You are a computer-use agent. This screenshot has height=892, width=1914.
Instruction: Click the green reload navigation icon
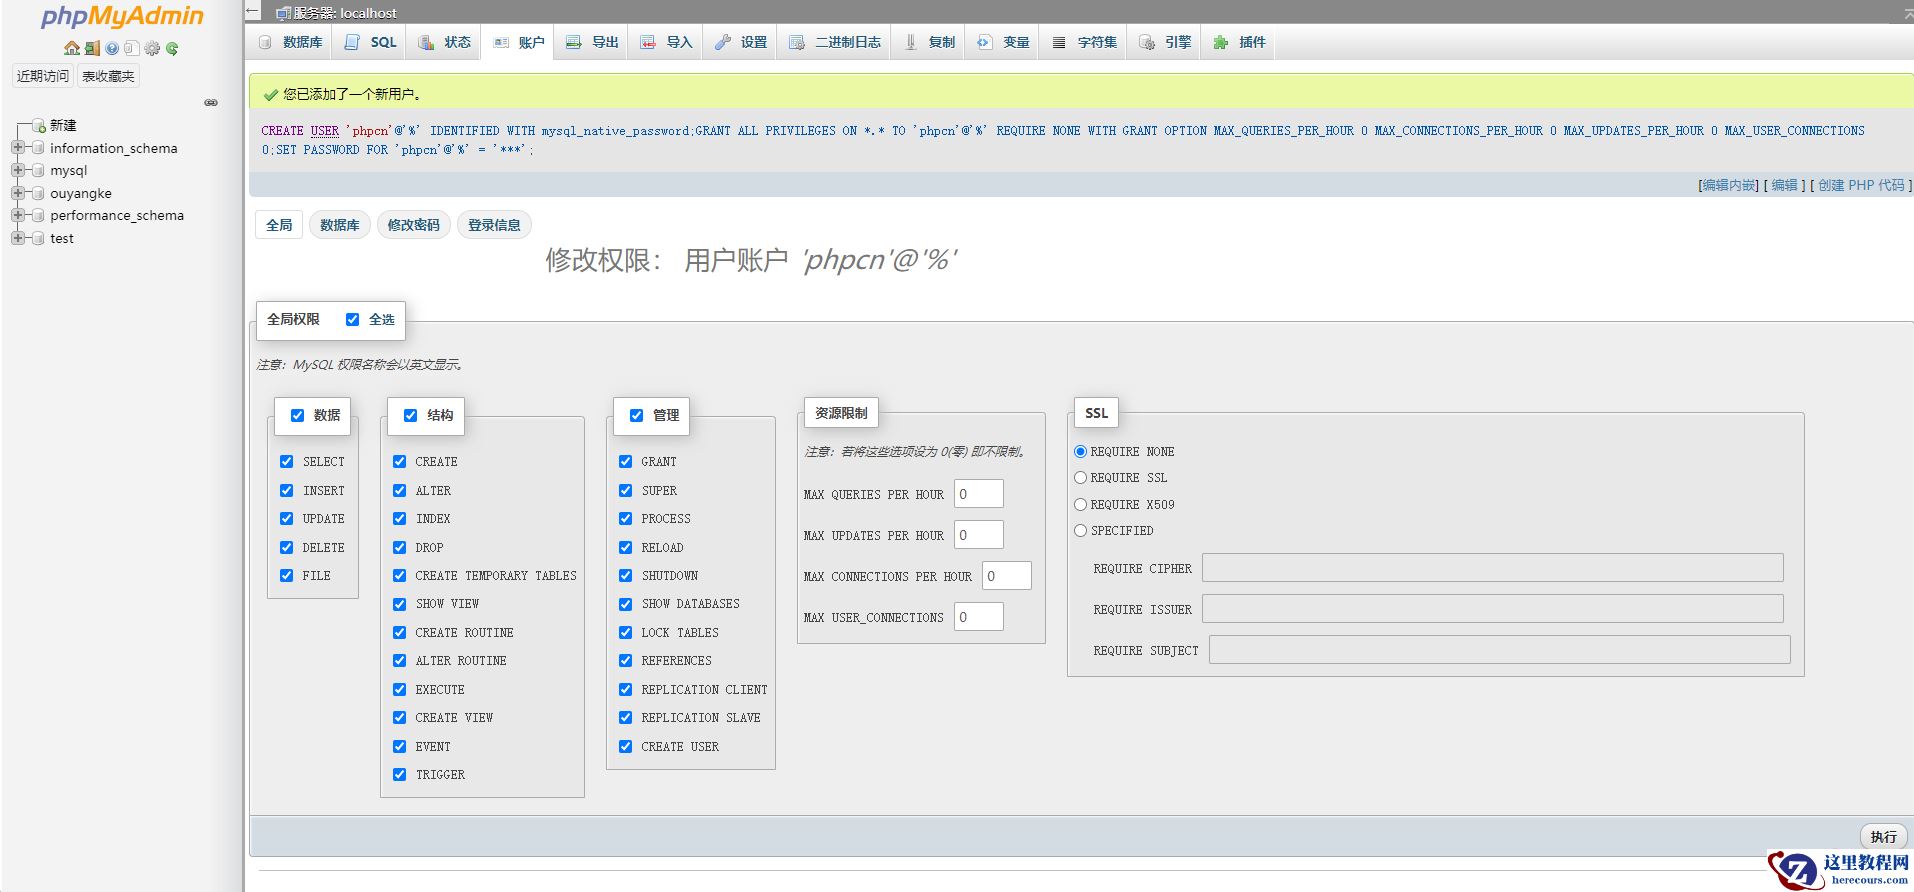point(172,48)
